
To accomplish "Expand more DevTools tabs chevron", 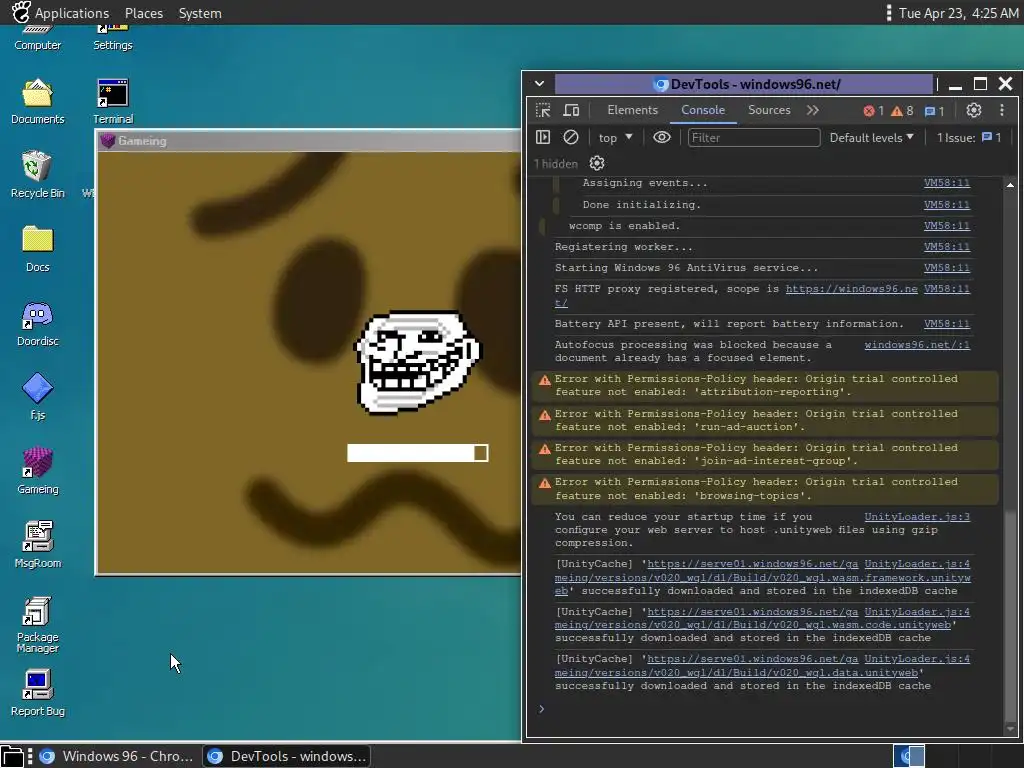I will [x=812, y=110].
